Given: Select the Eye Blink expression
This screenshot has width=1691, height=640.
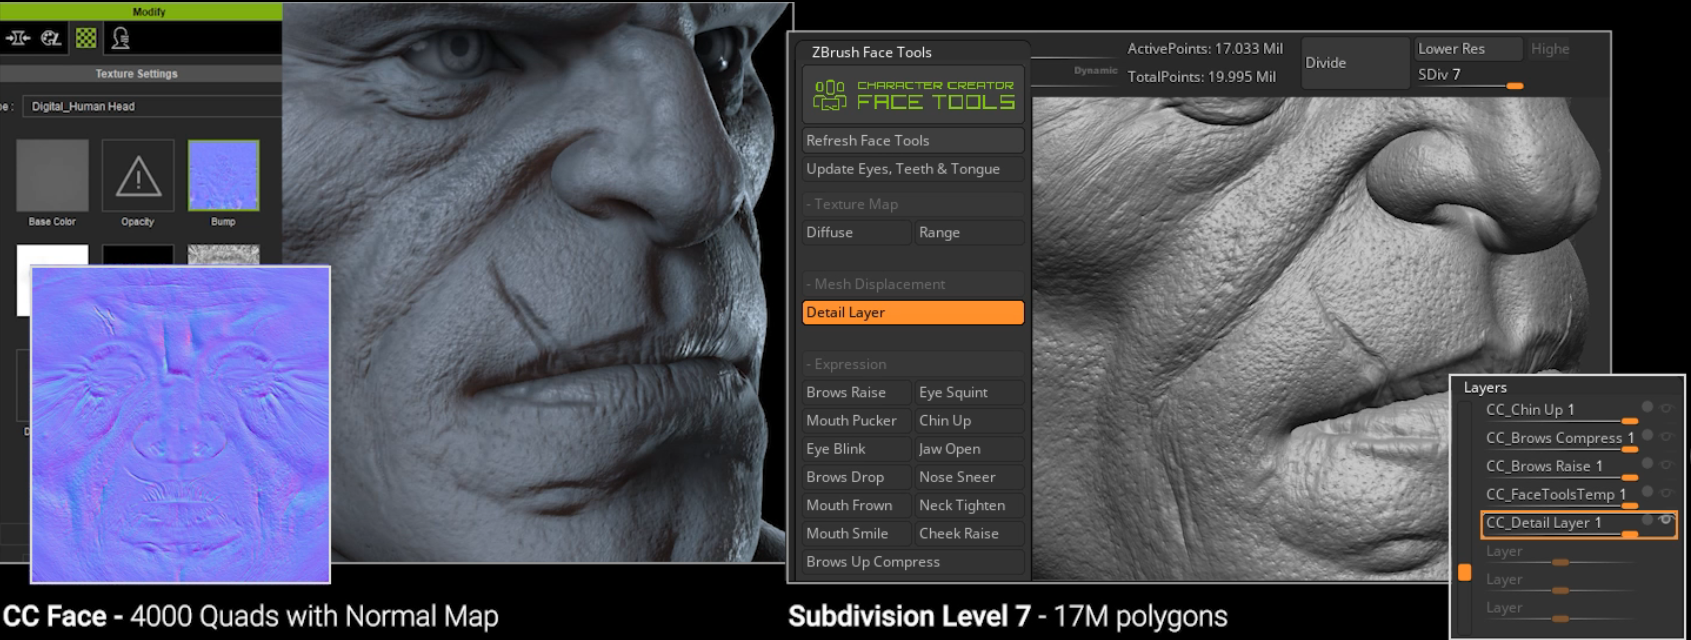Looking at the screenshot, I should 857,448.
